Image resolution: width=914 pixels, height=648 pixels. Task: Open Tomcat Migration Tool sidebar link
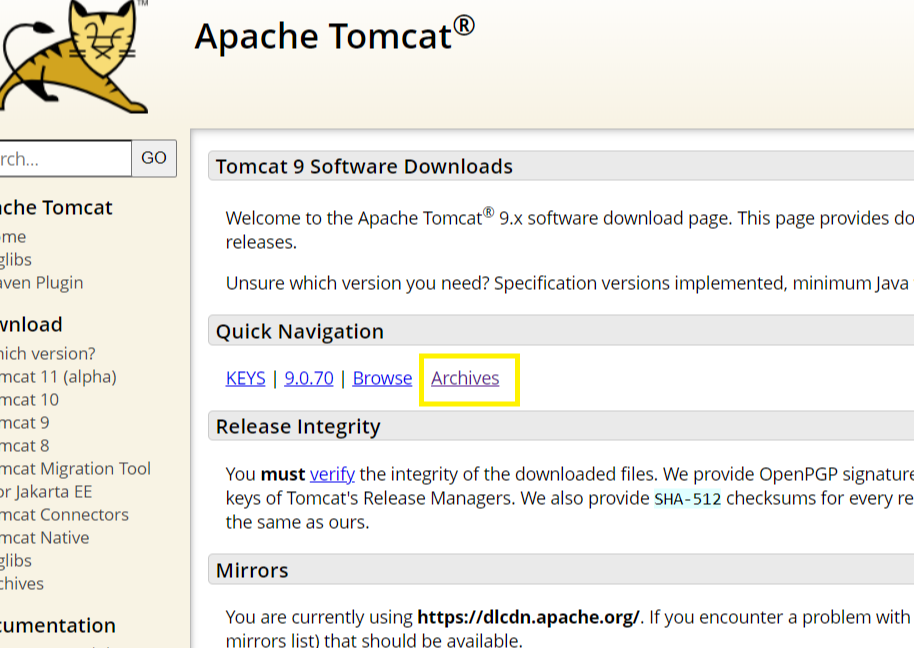(x=75, y=469)
